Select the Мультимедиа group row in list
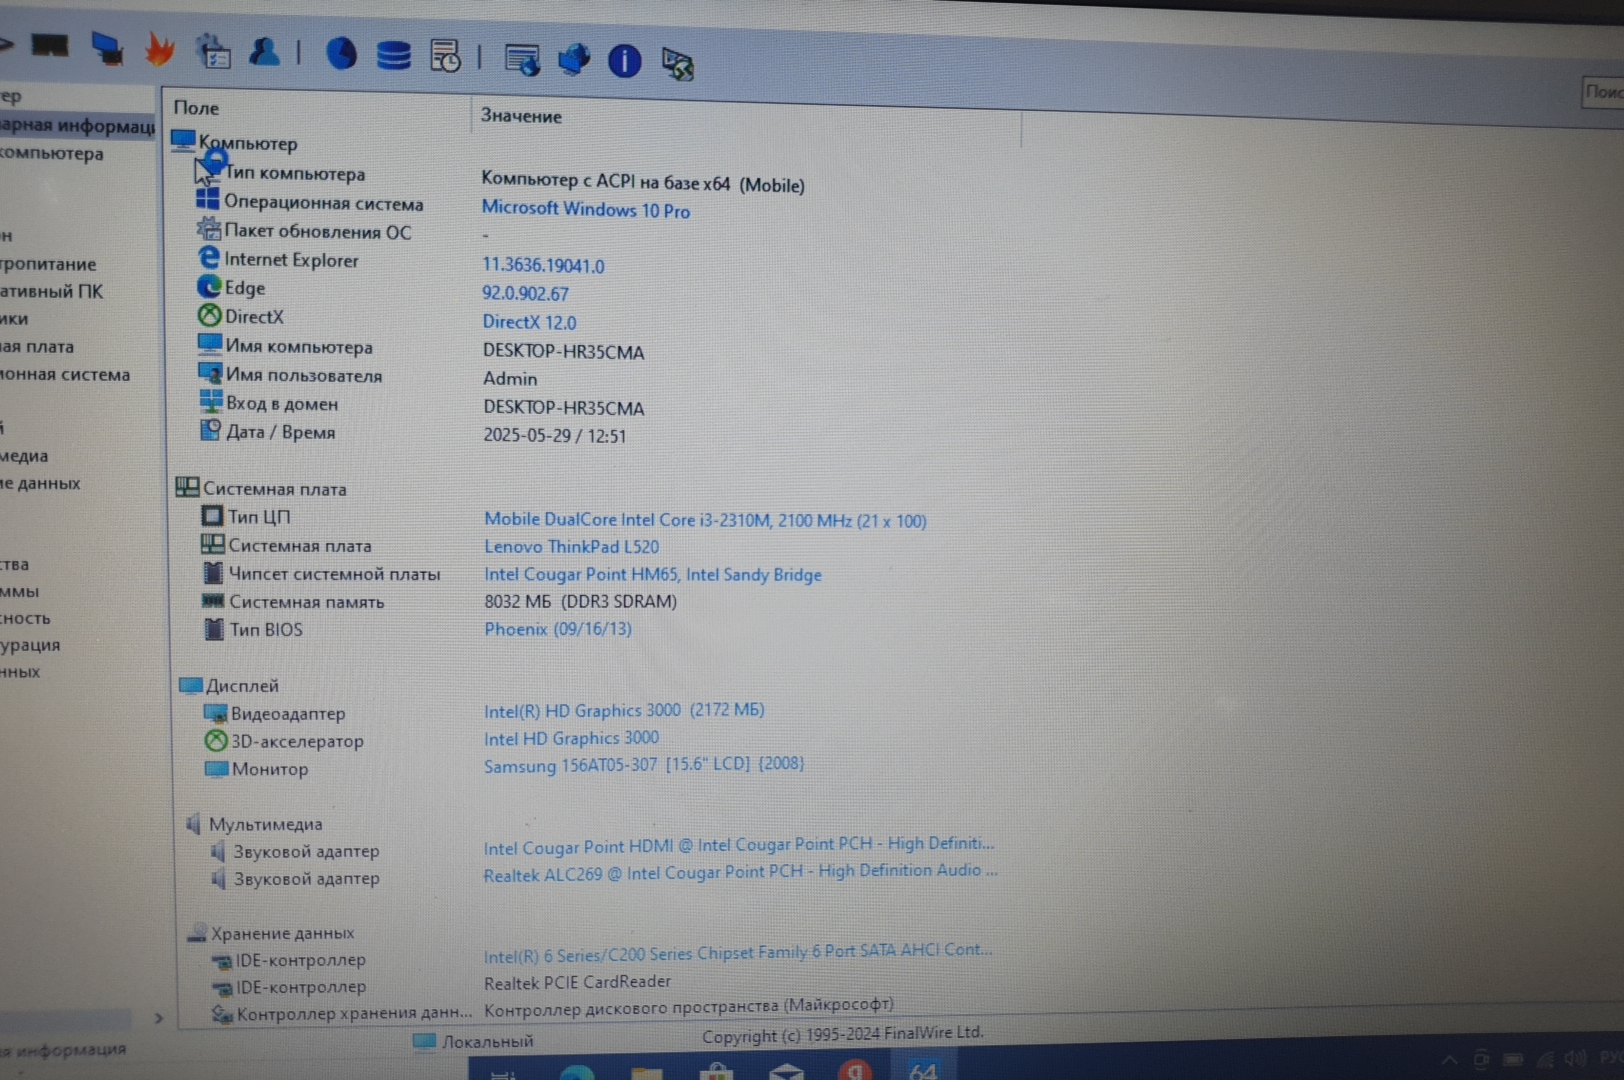The image size is (1624, 1080). pos(265,824)
